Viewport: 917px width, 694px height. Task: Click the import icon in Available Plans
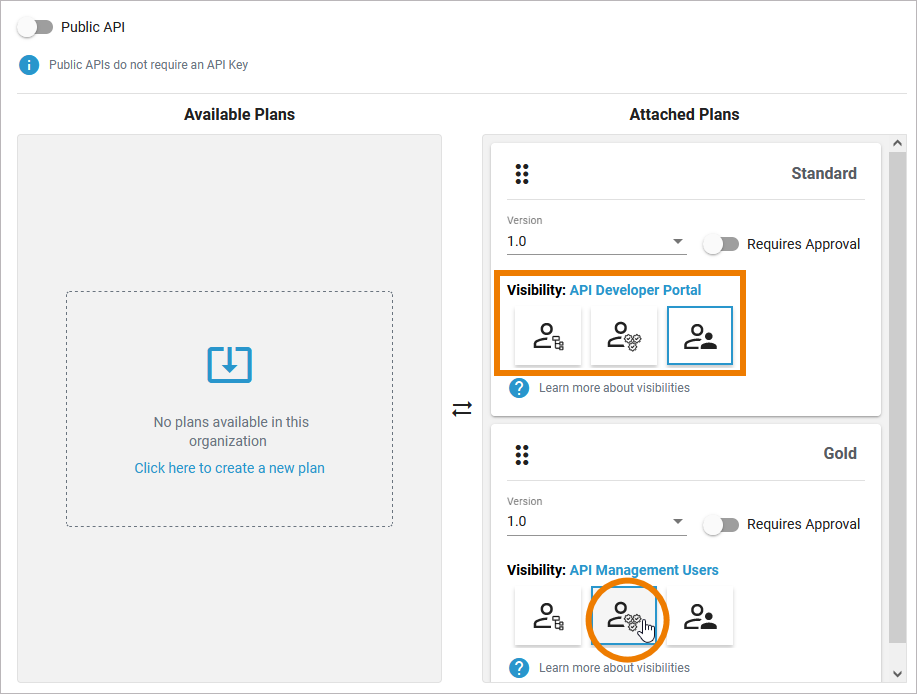pos(229,364)
